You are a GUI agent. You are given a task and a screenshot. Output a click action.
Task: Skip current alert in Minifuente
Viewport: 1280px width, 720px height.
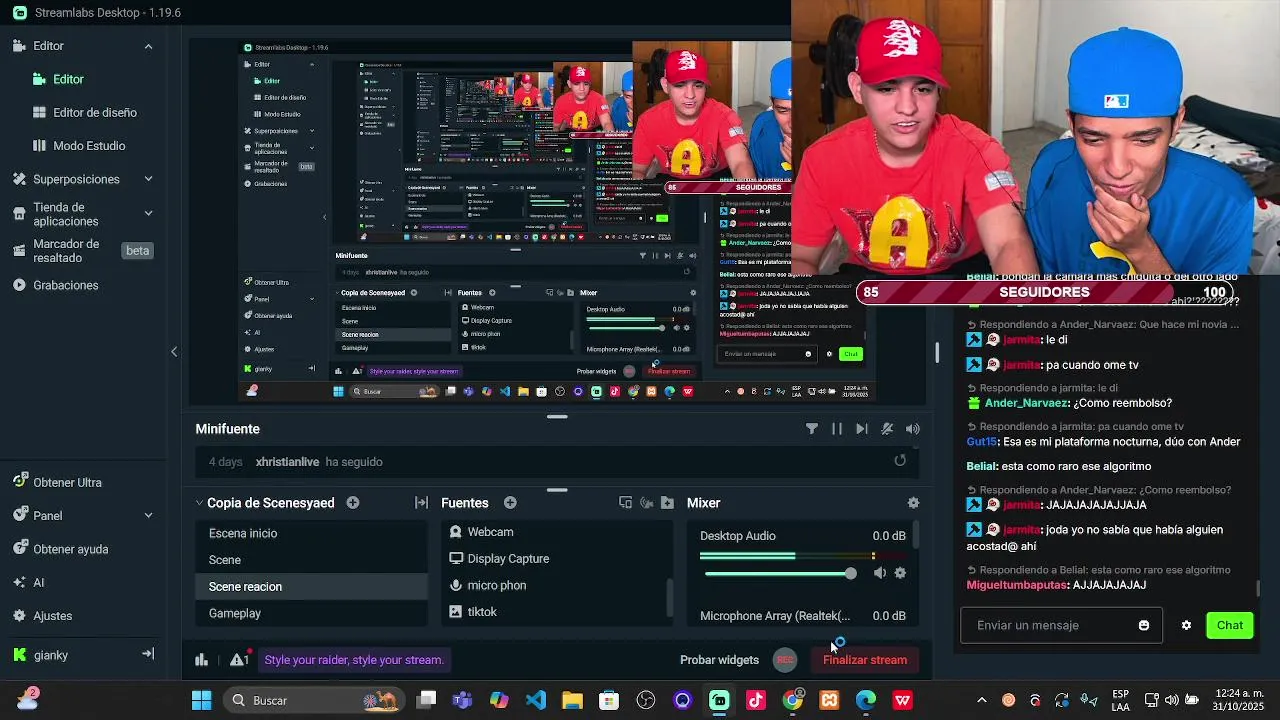pos(862,429)
